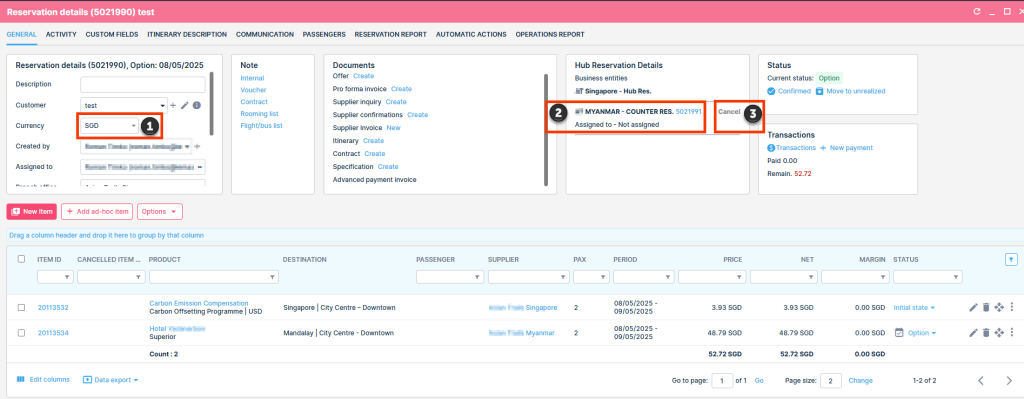This screenshot has height=399, width=1024.
Task: Click the New item button
Action: (32, 212)
